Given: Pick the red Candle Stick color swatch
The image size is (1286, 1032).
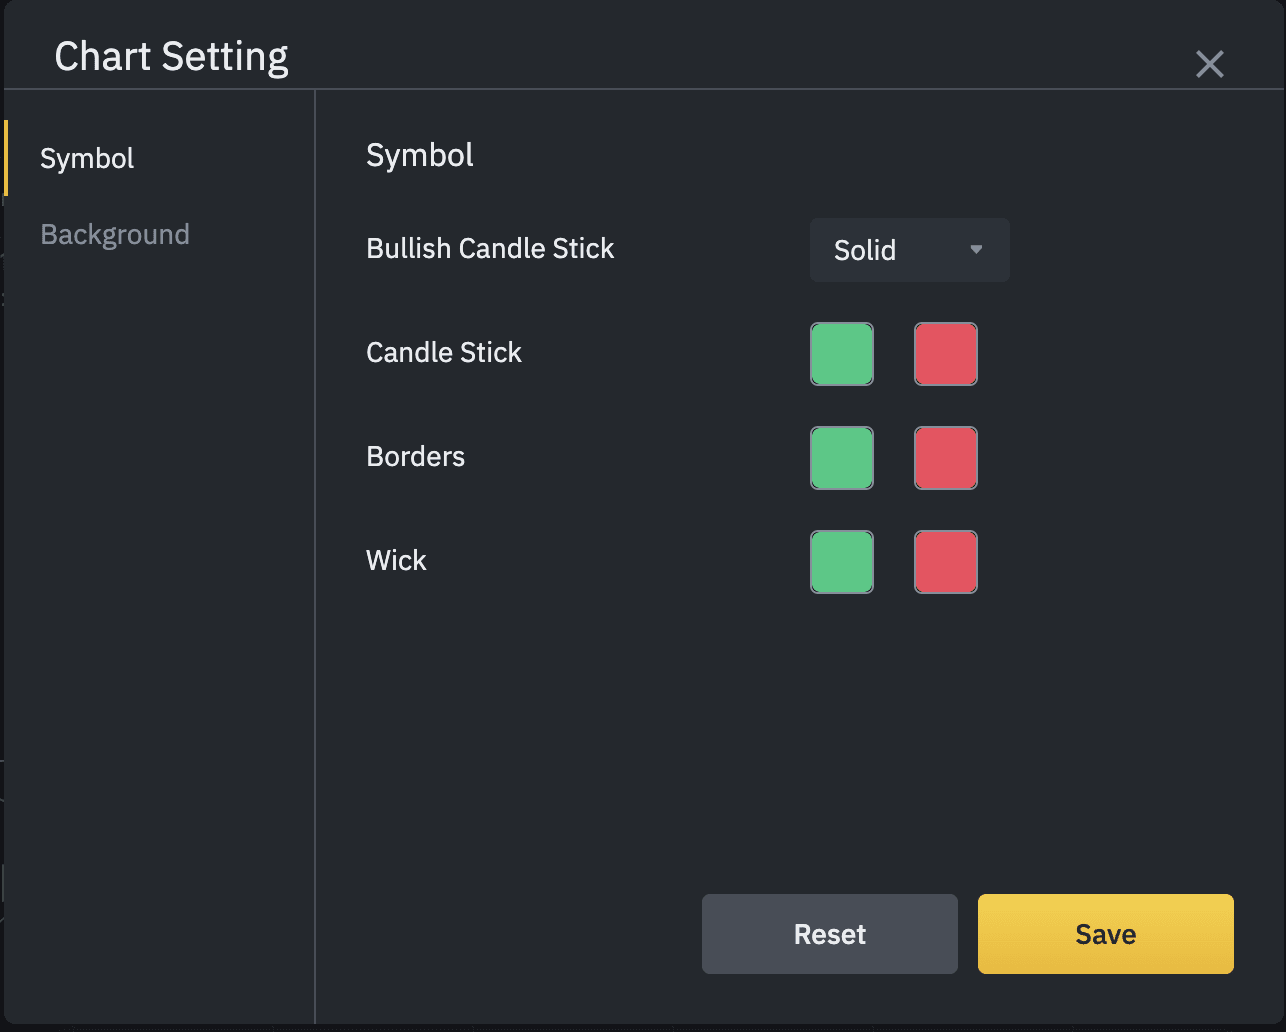Looking at the screenshot, I should (945, 354).
